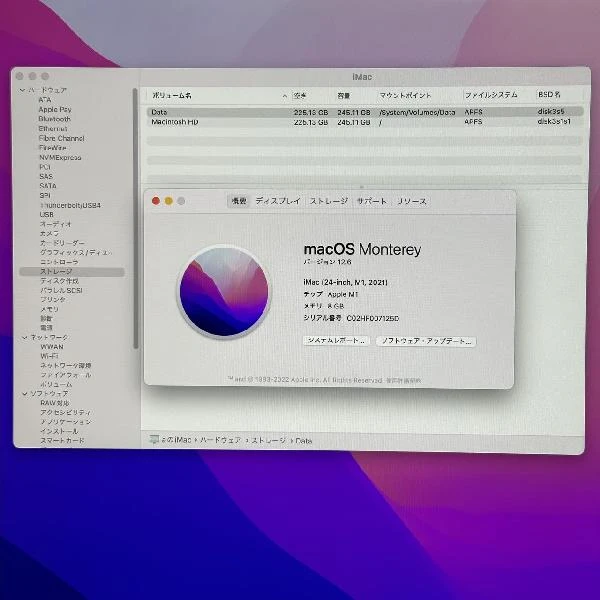Screen dimensions: 600x600
Task: Select Fibre Channel in the sidebar
Action: 62,138
